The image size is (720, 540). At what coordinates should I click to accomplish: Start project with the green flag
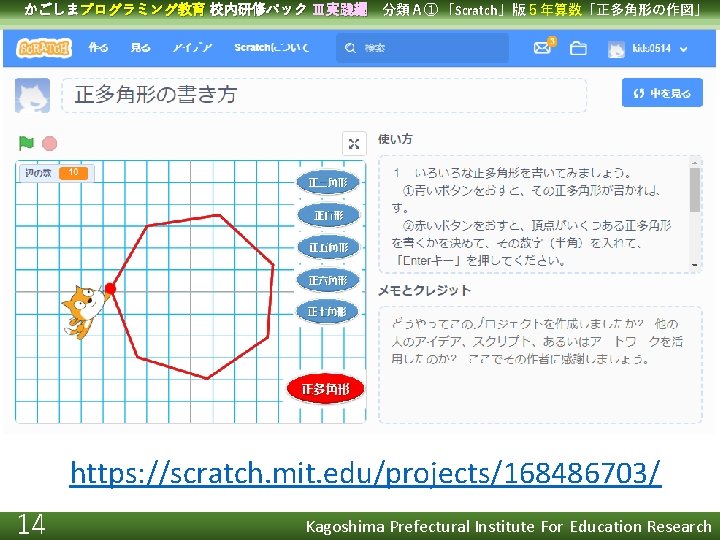(26, 143)
